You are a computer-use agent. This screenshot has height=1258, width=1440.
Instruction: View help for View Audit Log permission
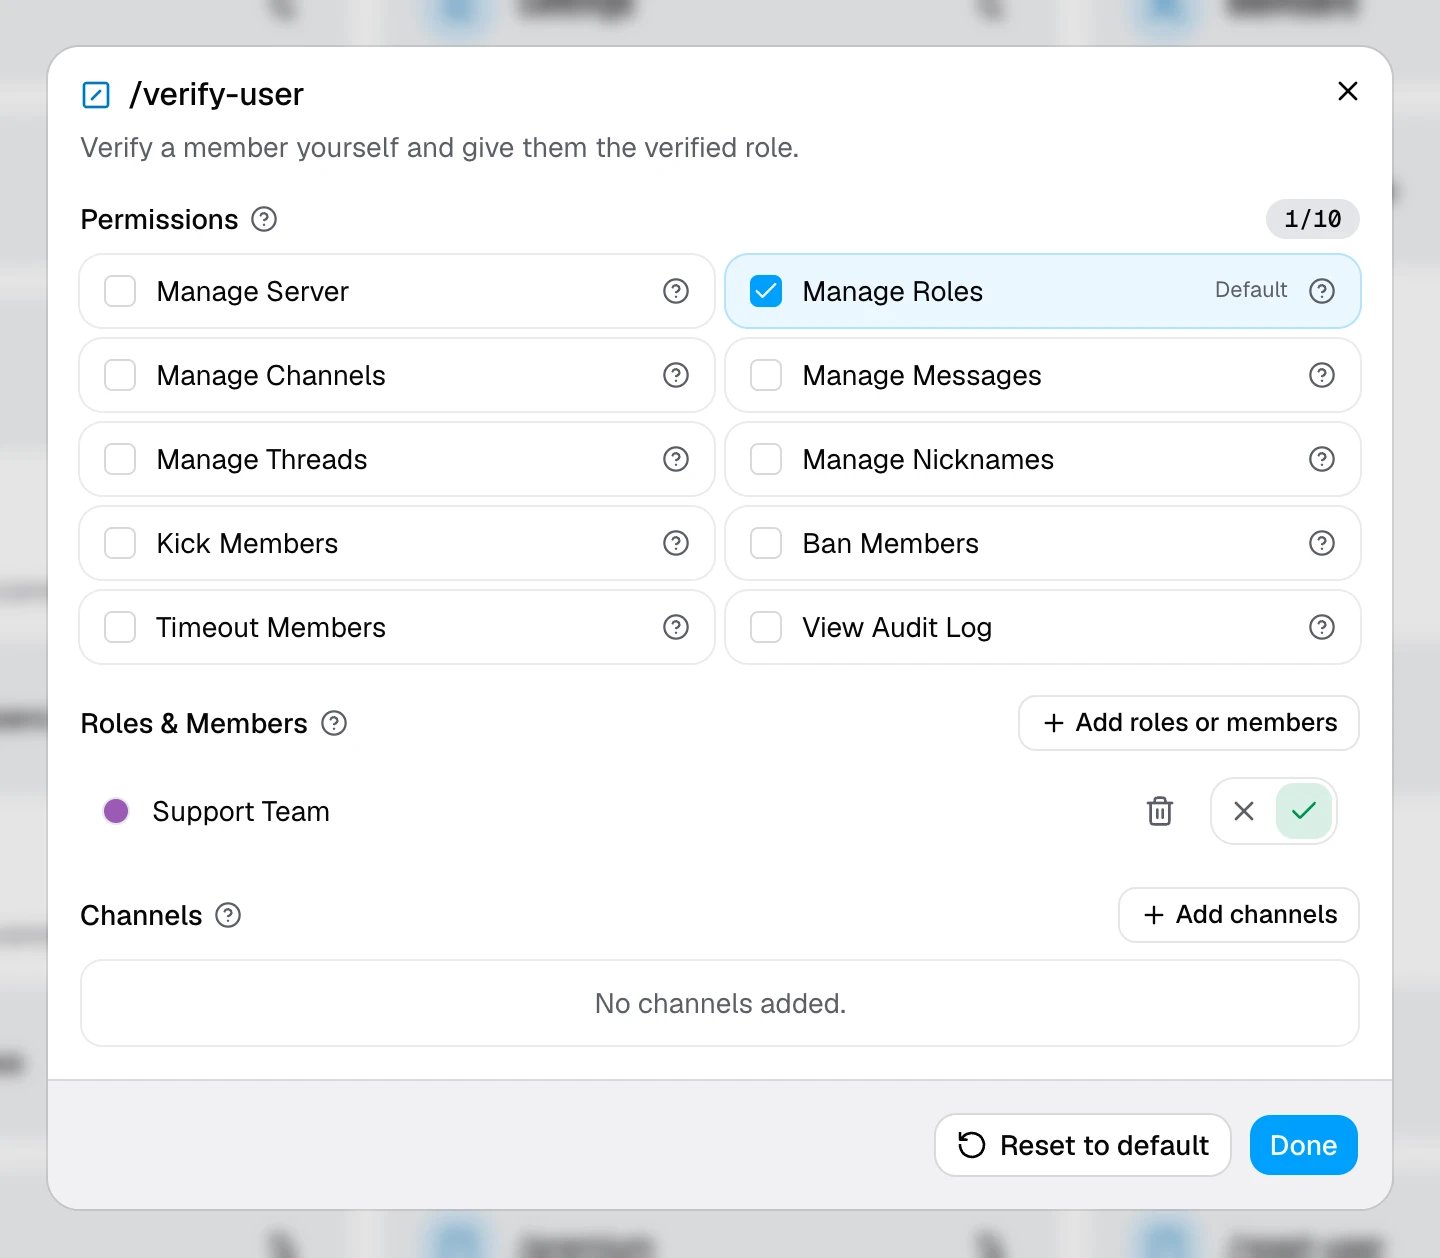point(1322,627)
